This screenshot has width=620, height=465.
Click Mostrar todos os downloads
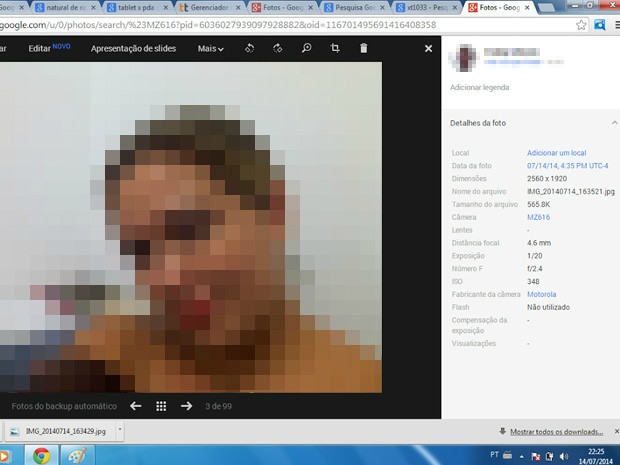554,431
